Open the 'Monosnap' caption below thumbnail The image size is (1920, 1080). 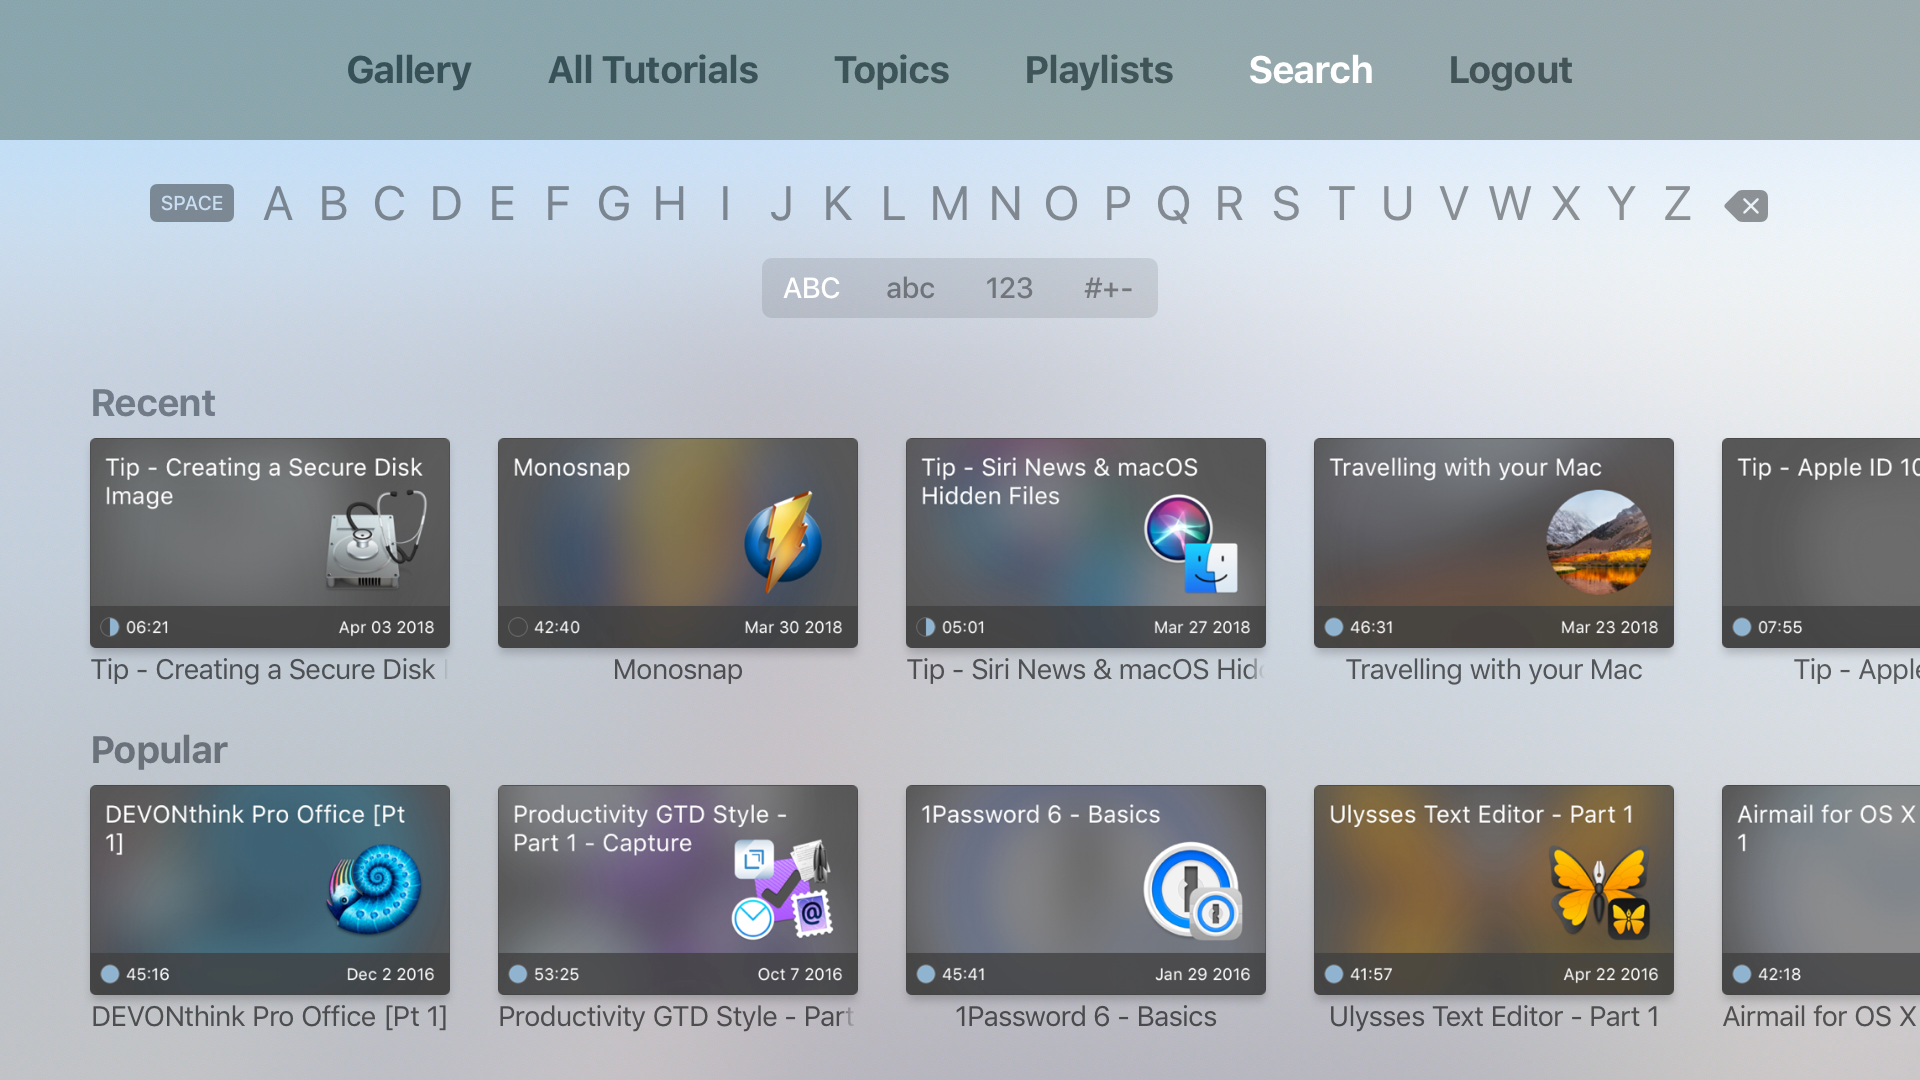678,670
